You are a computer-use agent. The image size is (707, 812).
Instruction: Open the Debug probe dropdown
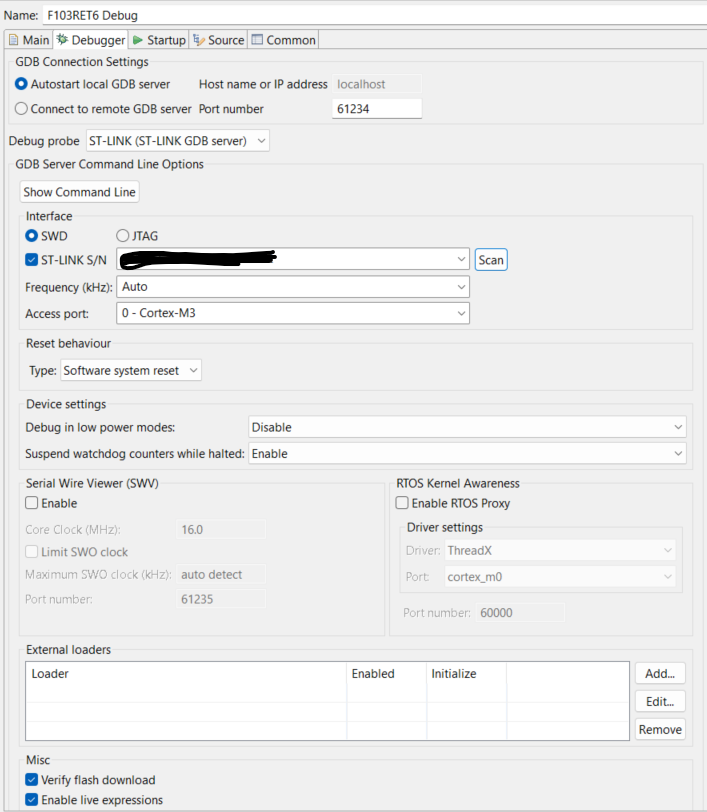(179, 141)
